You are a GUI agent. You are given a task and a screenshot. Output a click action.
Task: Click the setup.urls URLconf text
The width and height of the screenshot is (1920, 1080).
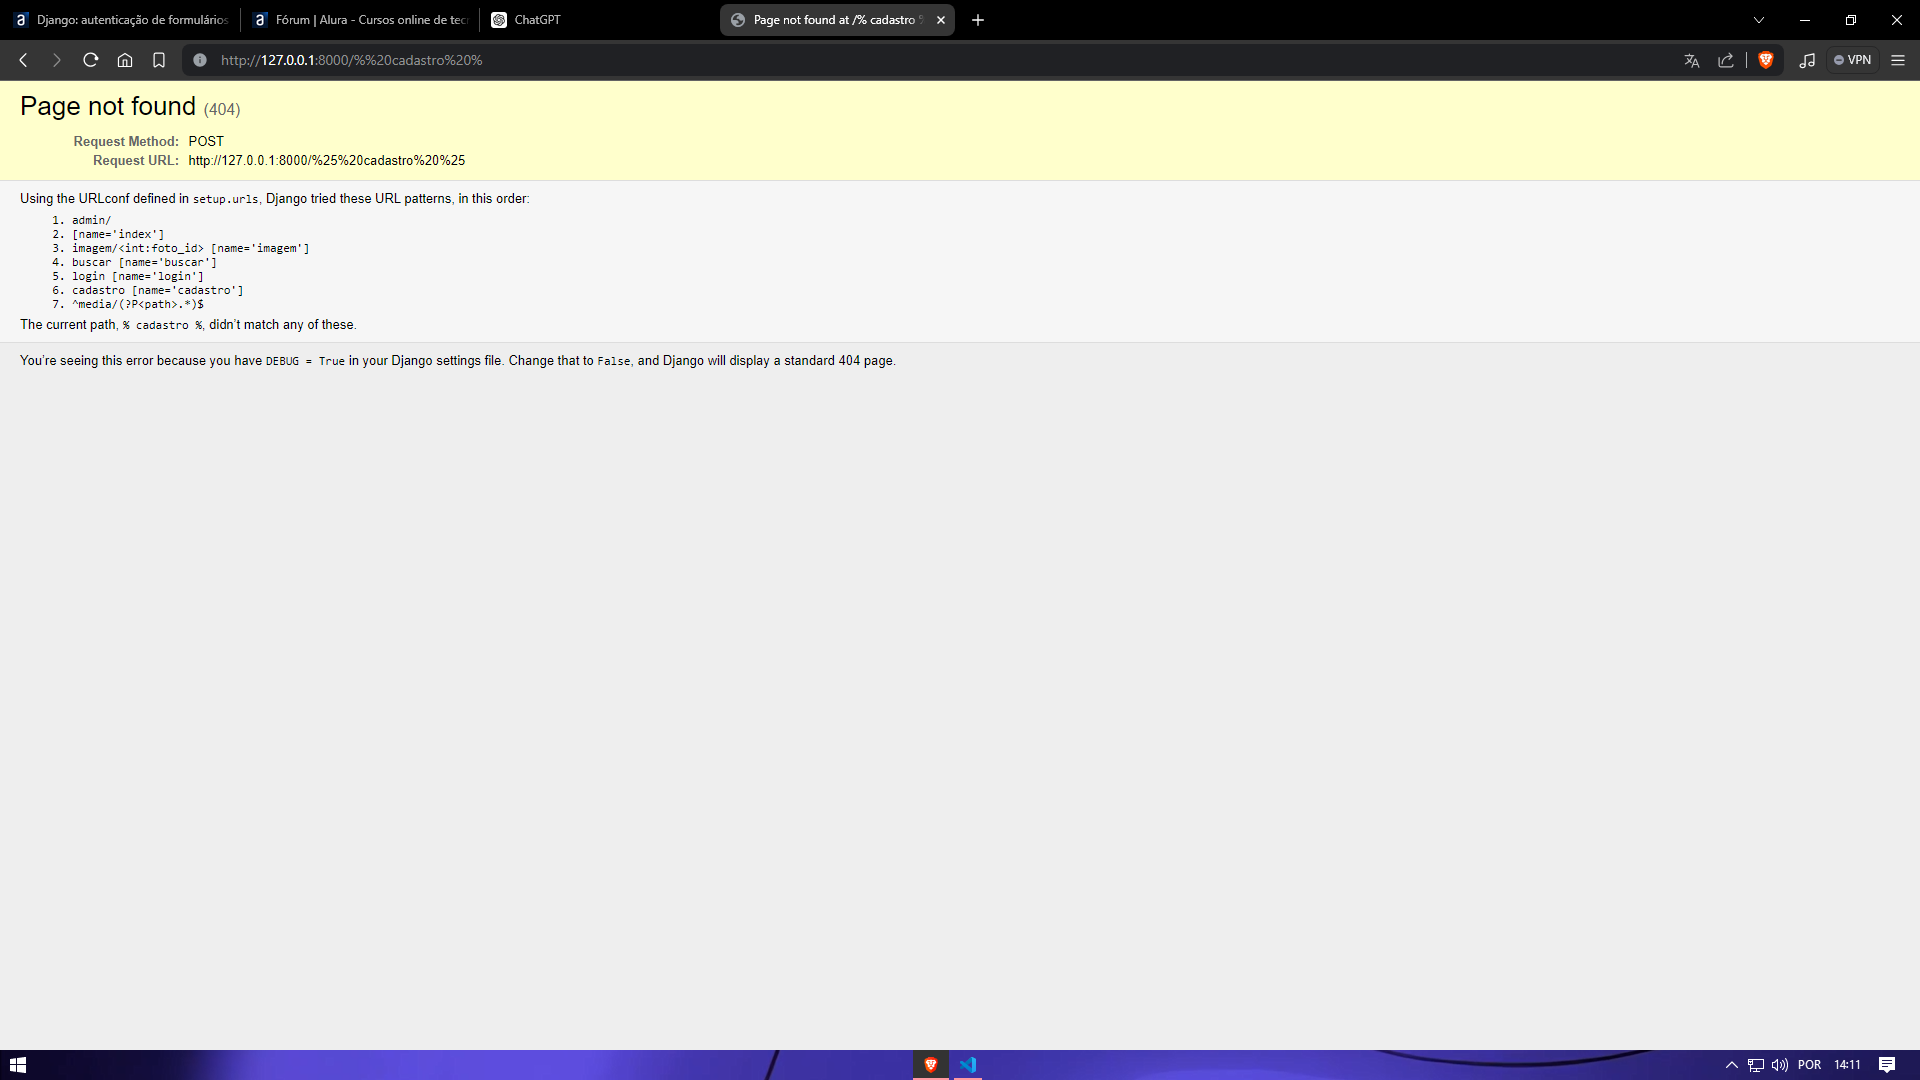(225, 199)
